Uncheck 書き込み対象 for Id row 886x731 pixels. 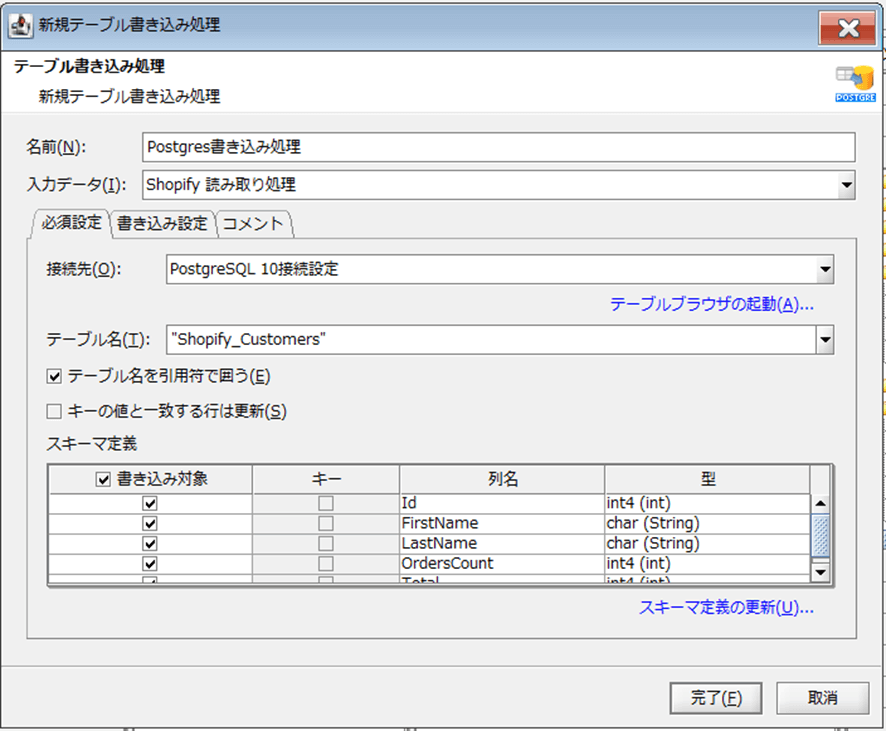(150, 503)
